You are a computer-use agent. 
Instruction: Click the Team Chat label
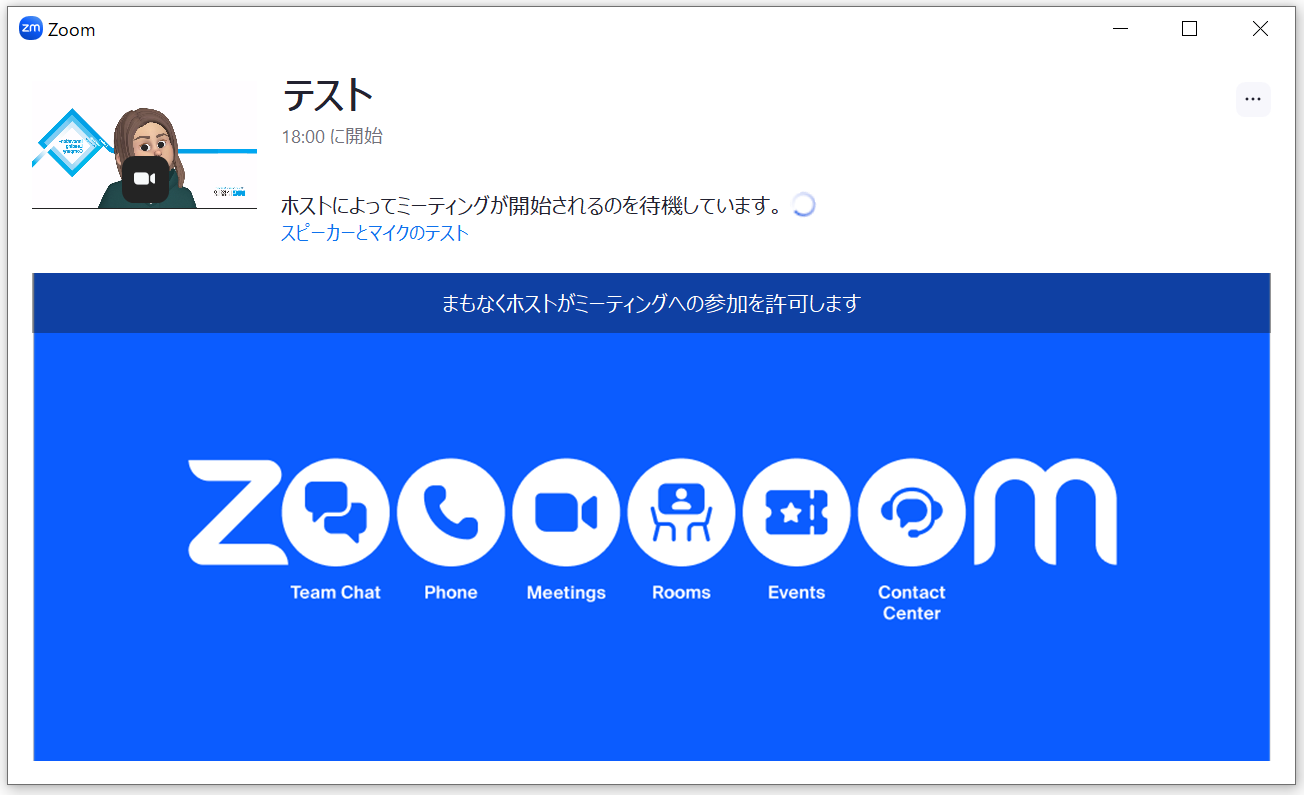(335, 592)
